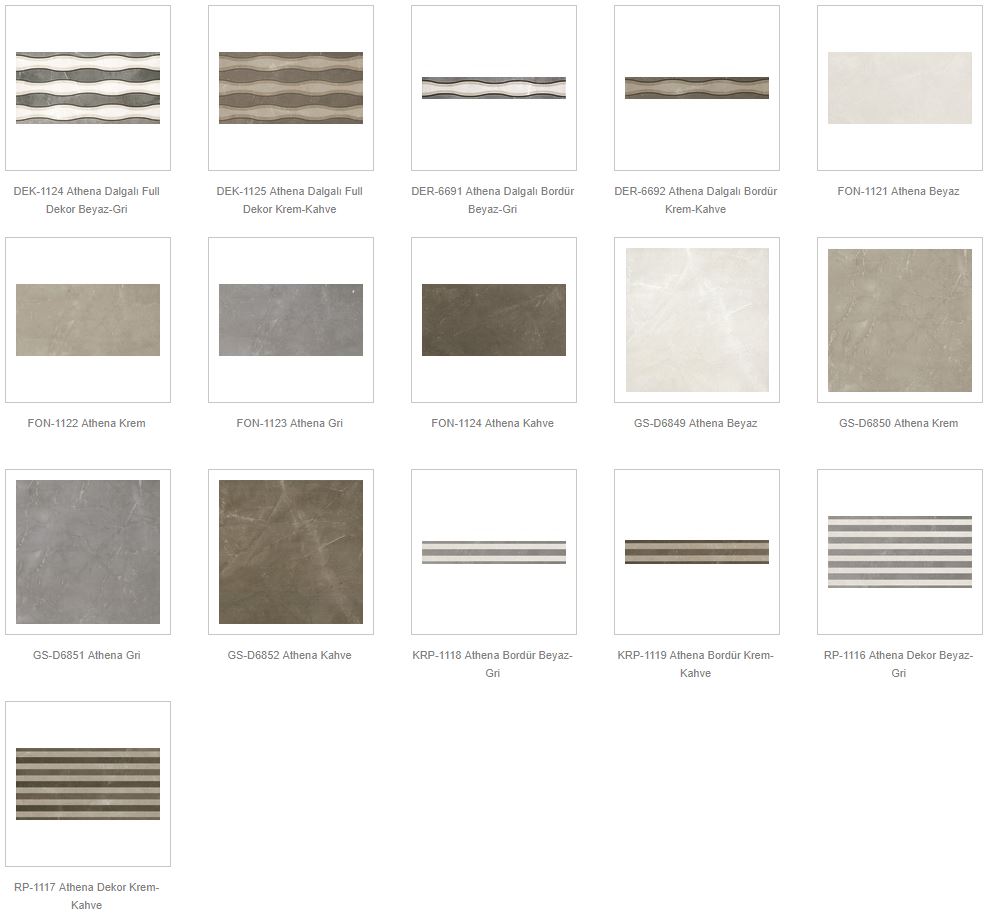Select the DER-6691 wavy border tile image

coord(494,88)
